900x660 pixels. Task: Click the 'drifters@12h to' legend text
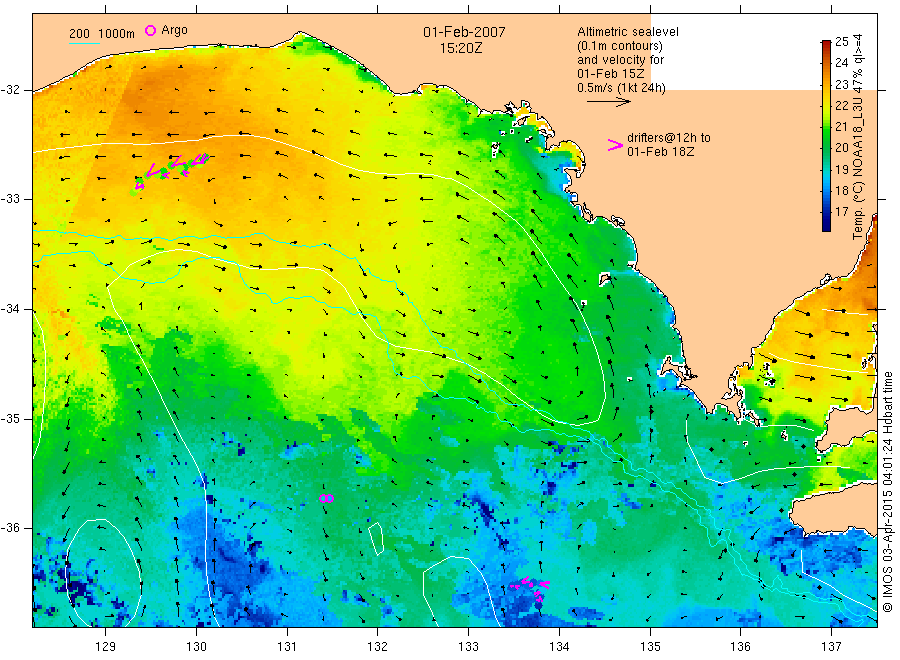tap(669, 138)
